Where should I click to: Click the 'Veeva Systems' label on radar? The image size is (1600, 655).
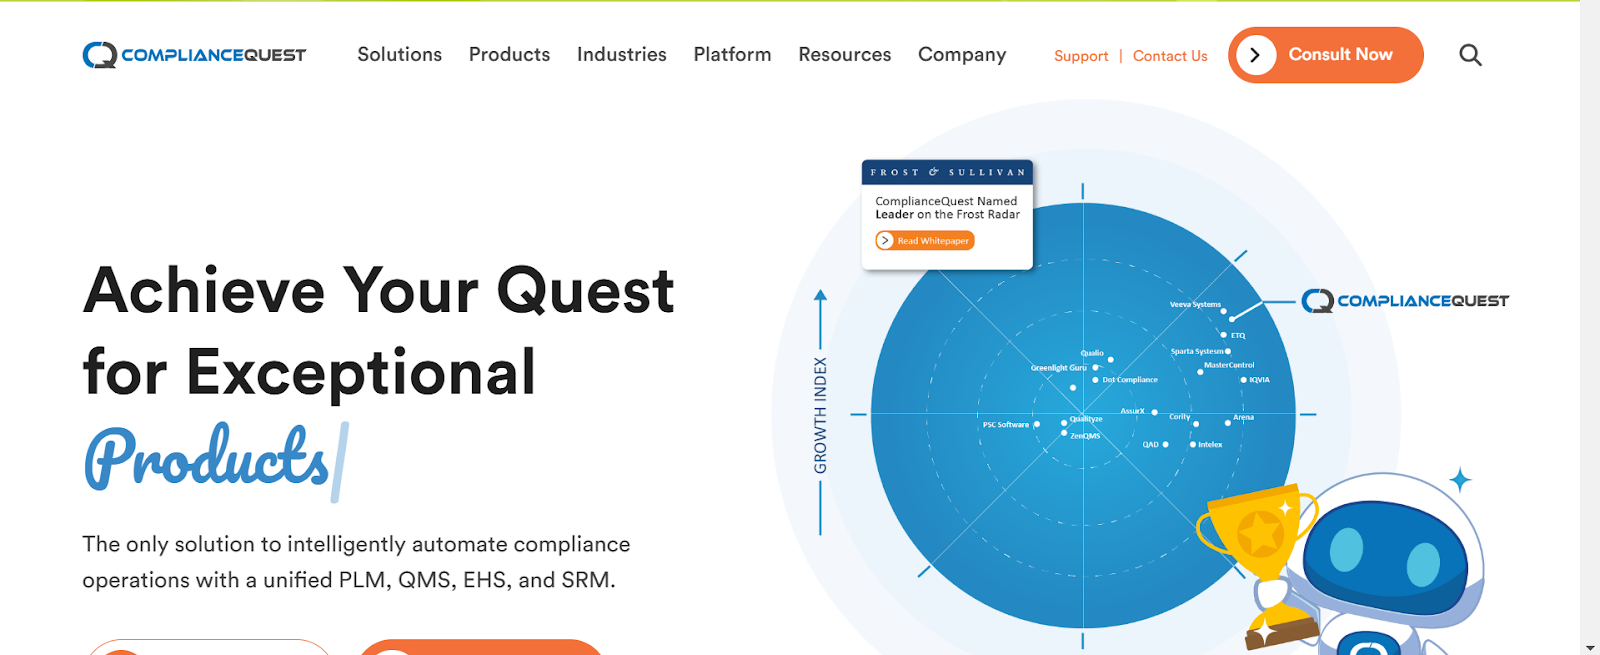coord(1195,304)
